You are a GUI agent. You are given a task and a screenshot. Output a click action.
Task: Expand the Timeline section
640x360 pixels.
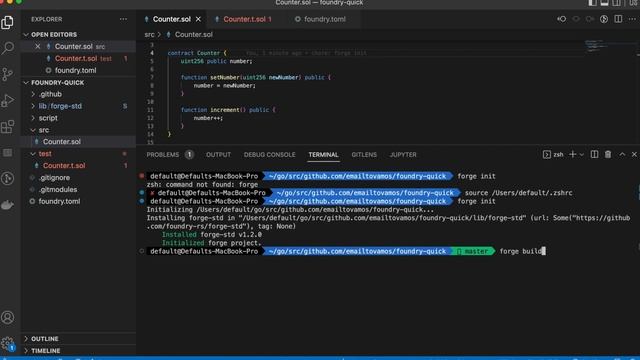(45, 351)
